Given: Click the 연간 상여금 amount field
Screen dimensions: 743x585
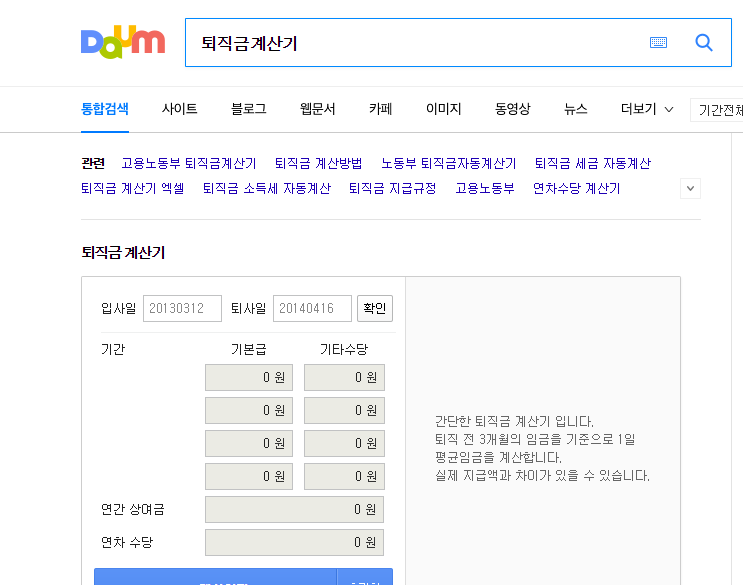Looking at the screenshot, I should pyautogui.click(x=294, y=509).
